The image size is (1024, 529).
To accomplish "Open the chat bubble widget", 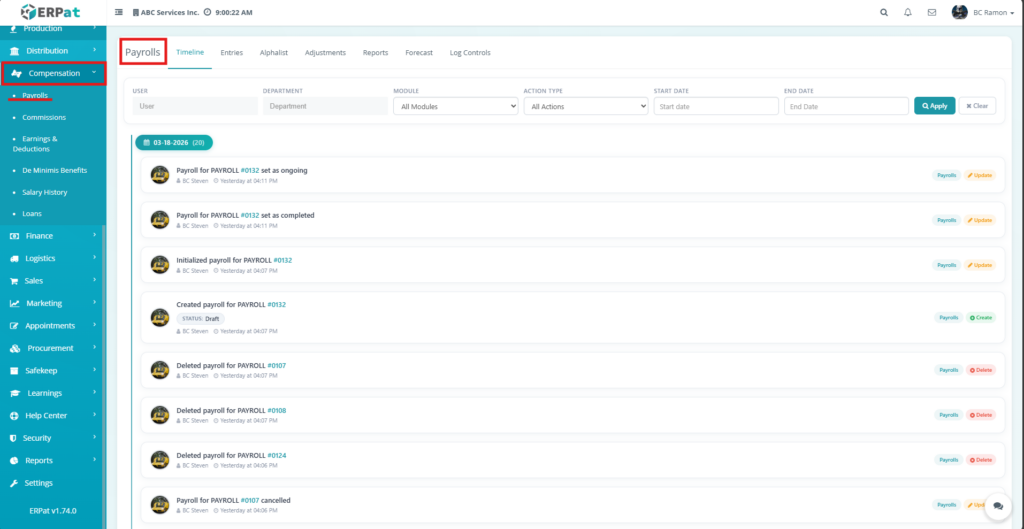I will (x=996, y=507).
